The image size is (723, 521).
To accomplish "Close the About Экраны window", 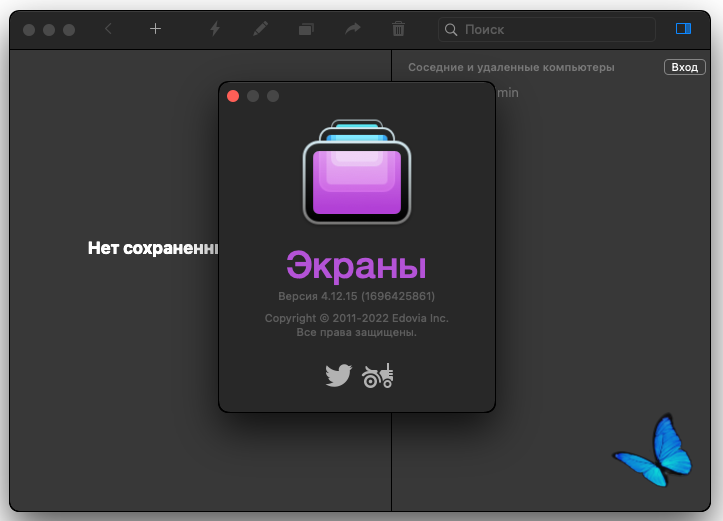I will coord(233,96).
